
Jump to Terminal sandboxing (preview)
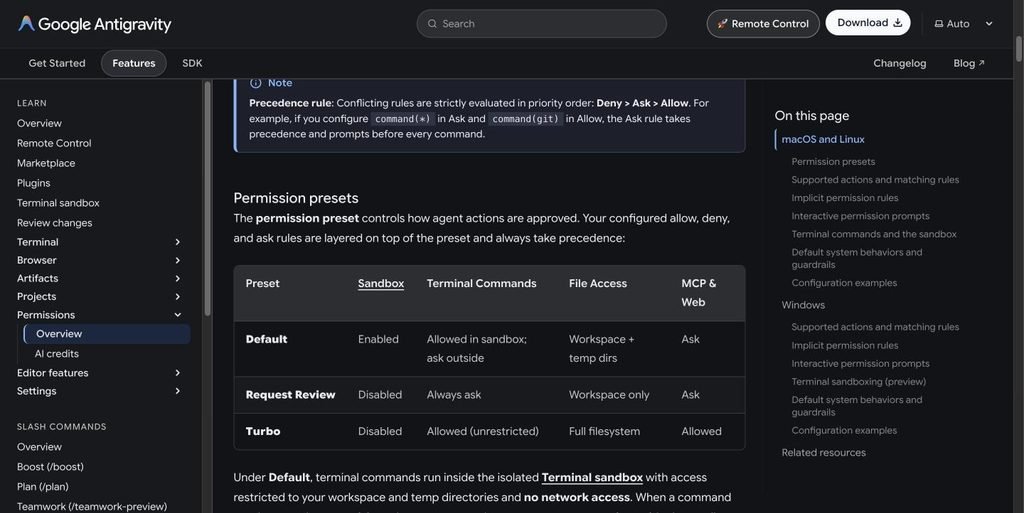coord(858,382)
